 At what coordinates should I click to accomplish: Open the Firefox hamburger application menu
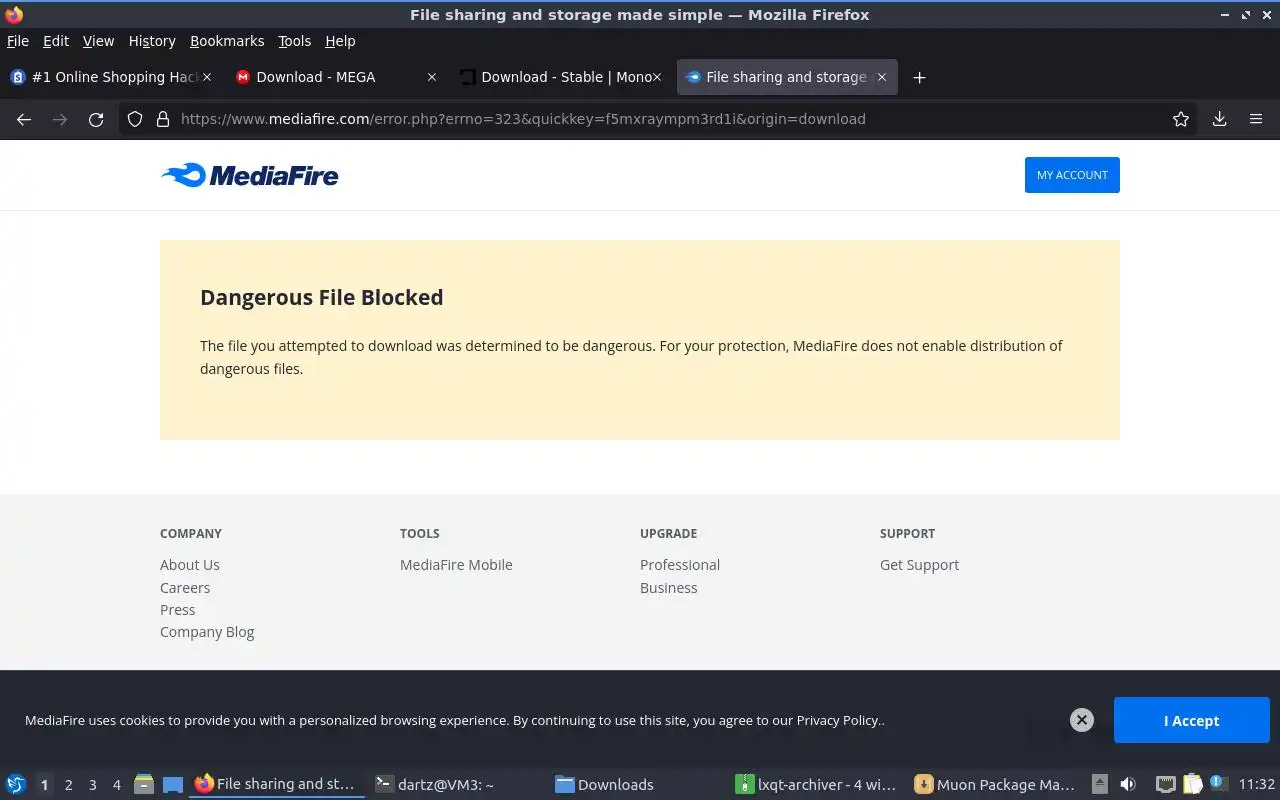[1256, 119]
